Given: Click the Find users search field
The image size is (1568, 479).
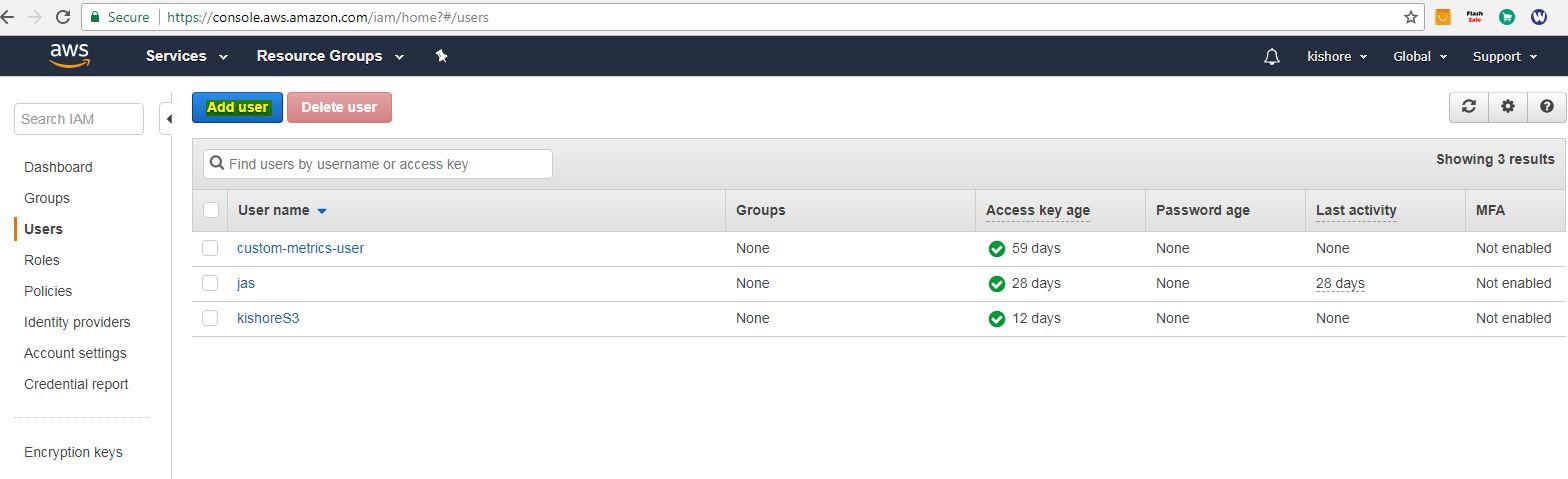Looking at the screenshot, I should (378, 164).
